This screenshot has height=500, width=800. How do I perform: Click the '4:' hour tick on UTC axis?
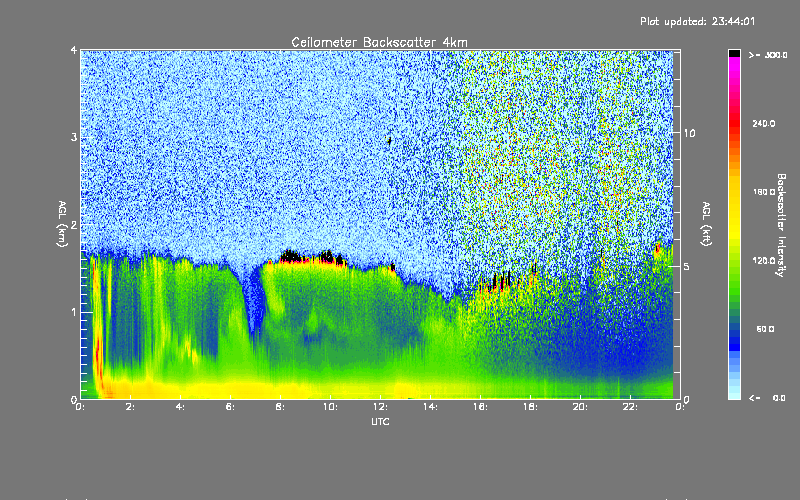tap(181, 407)
